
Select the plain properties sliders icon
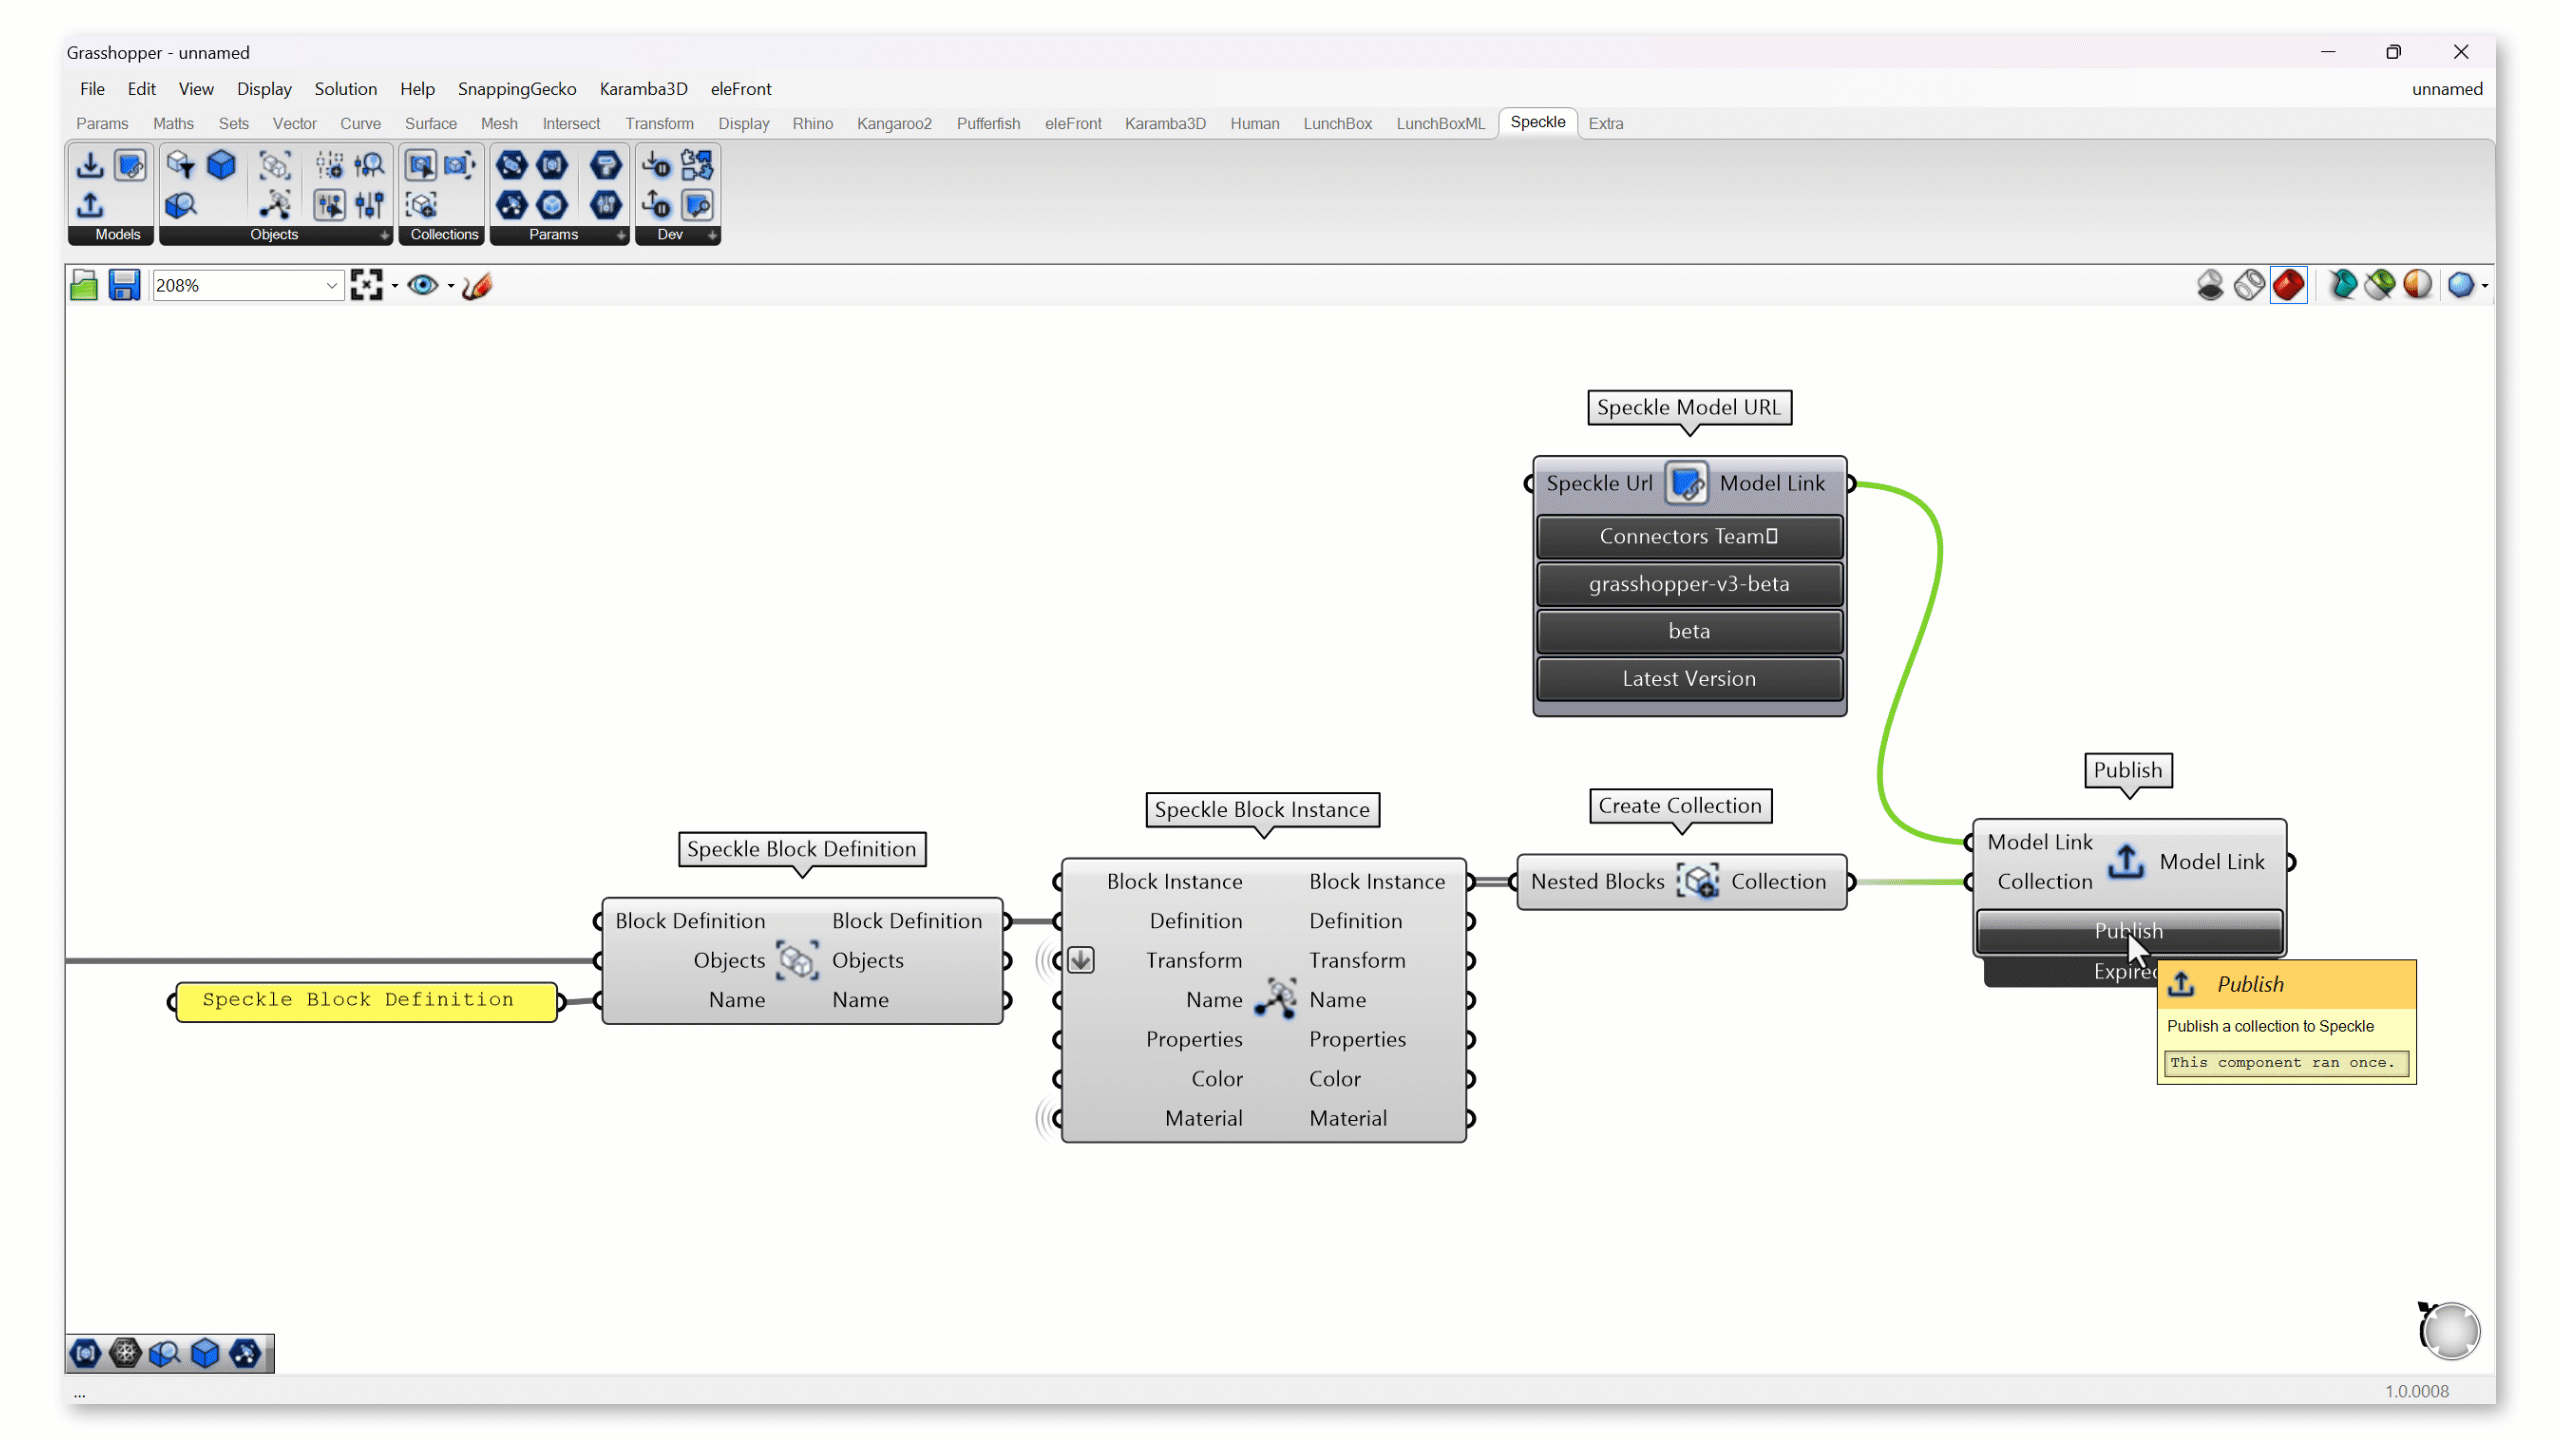click(369, 205)
